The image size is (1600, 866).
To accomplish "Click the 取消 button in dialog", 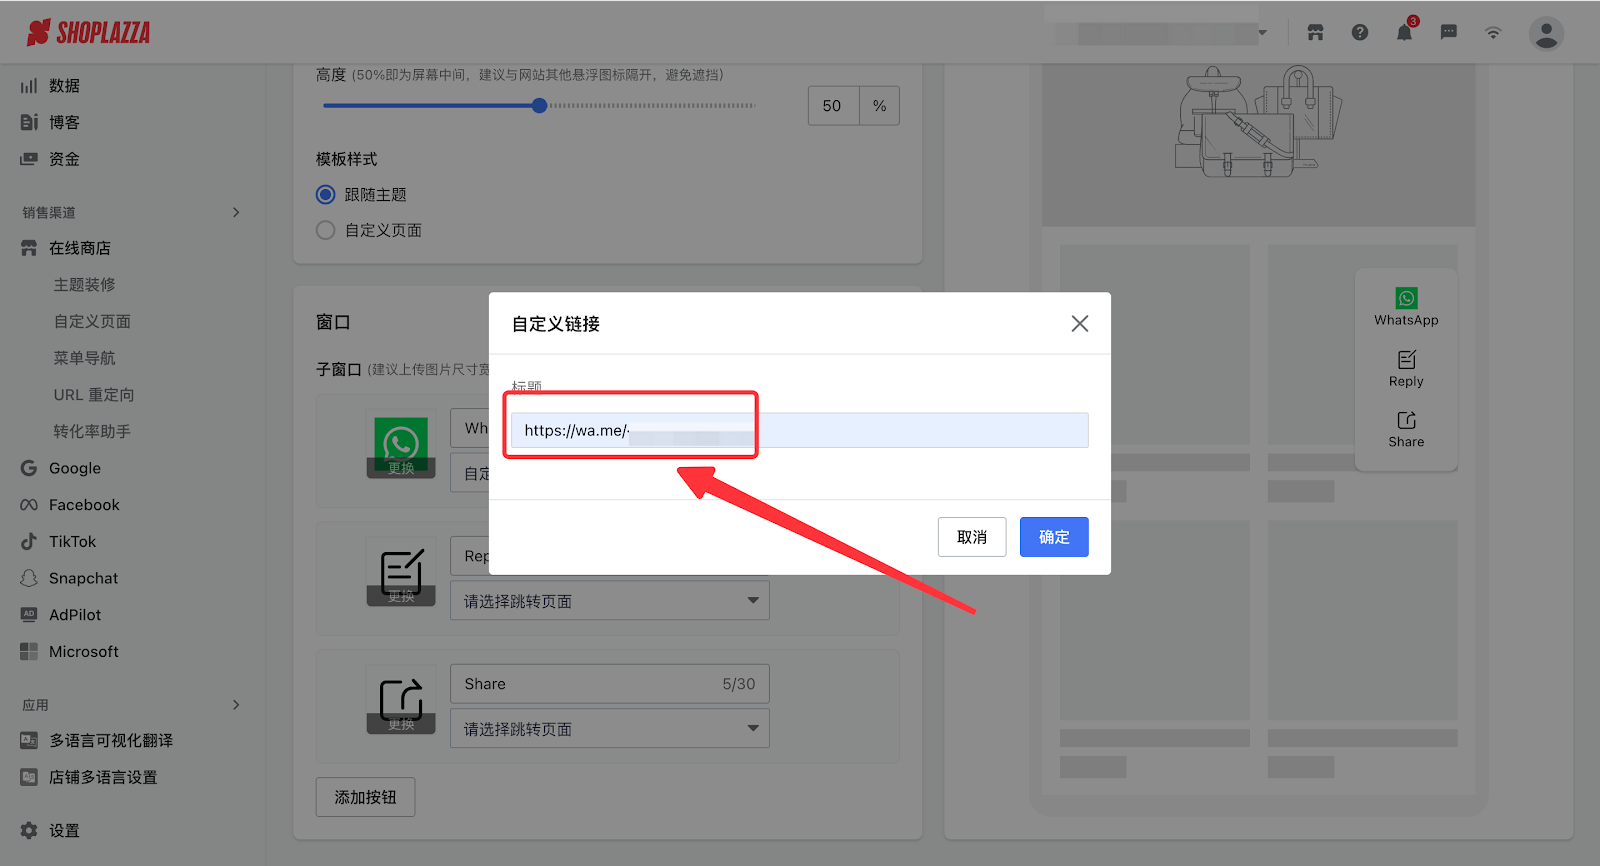I will coord(971,537).
